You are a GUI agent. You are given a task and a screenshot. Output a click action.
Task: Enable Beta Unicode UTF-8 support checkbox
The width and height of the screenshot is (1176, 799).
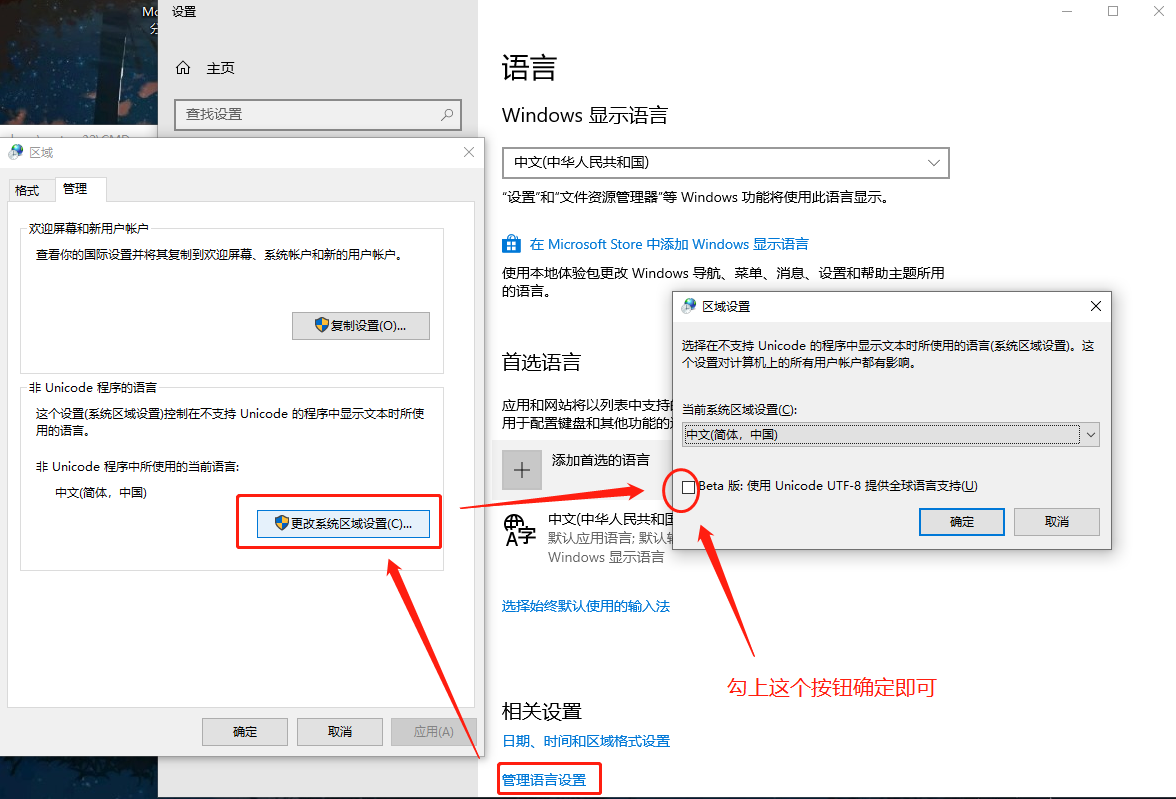click(688, 487)
